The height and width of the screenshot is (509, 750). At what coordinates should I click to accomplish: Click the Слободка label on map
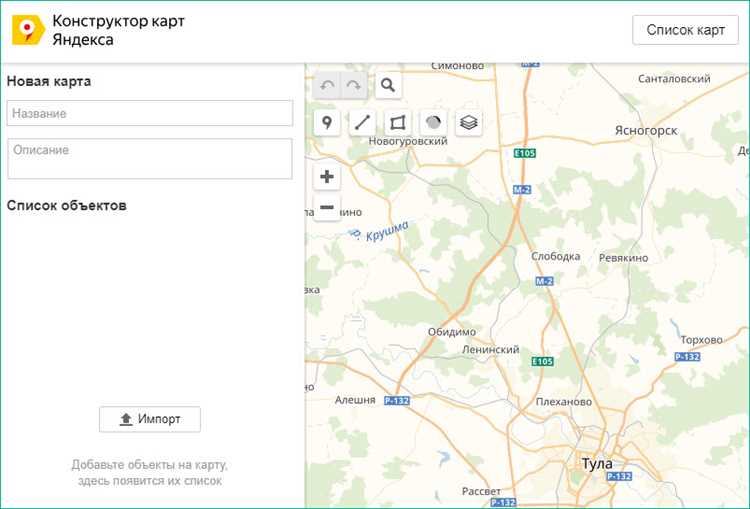pyautogui.click(x=556, y=257)
